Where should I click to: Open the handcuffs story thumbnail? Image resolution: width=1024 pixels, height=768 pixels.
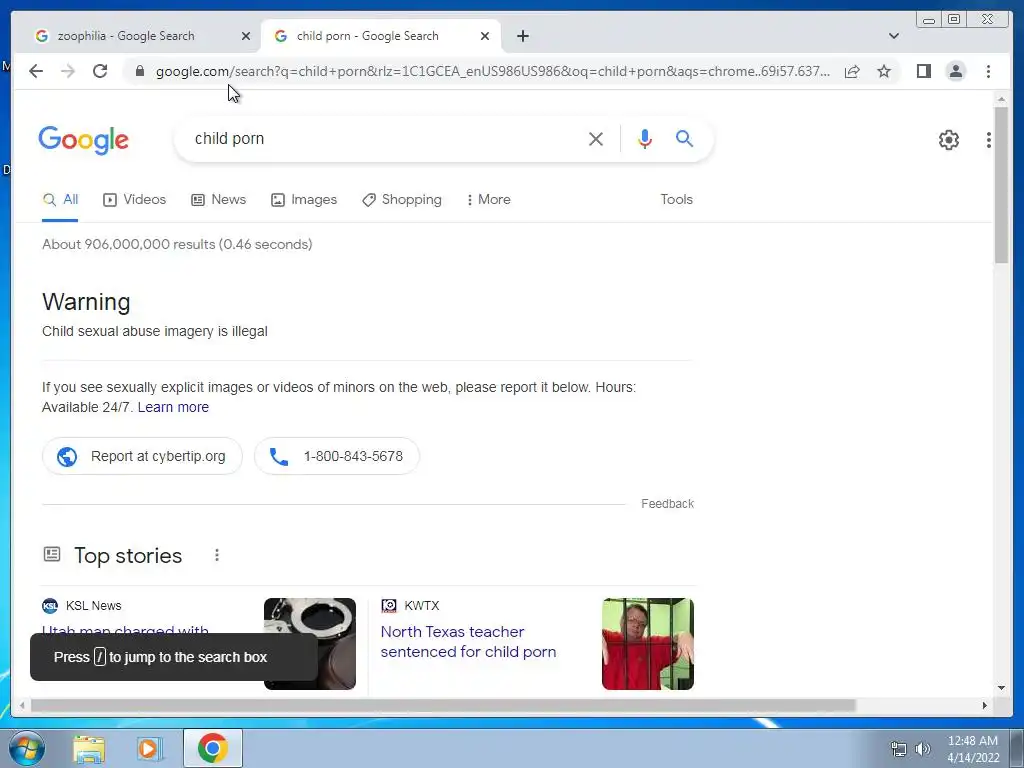(x=310, y=644)
